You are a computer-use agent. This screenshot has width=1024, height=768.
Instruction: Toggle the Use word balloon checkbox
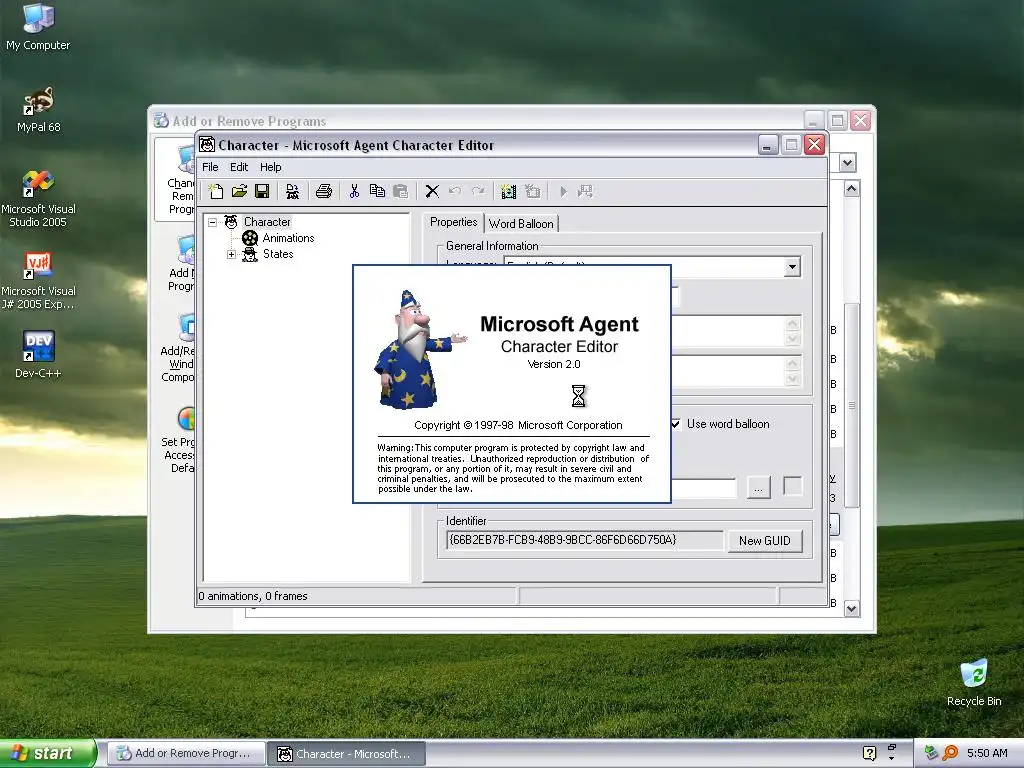tap(675, 424)
